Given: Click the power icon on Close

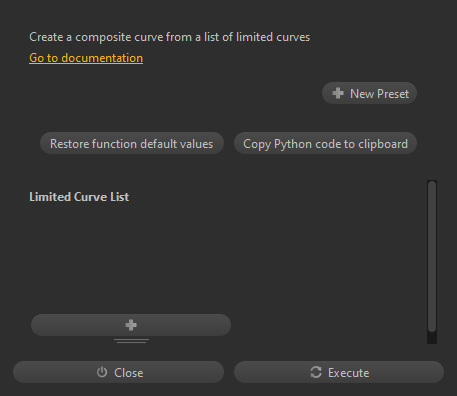Looking at the screenshot, I should [x=102, y=372].
